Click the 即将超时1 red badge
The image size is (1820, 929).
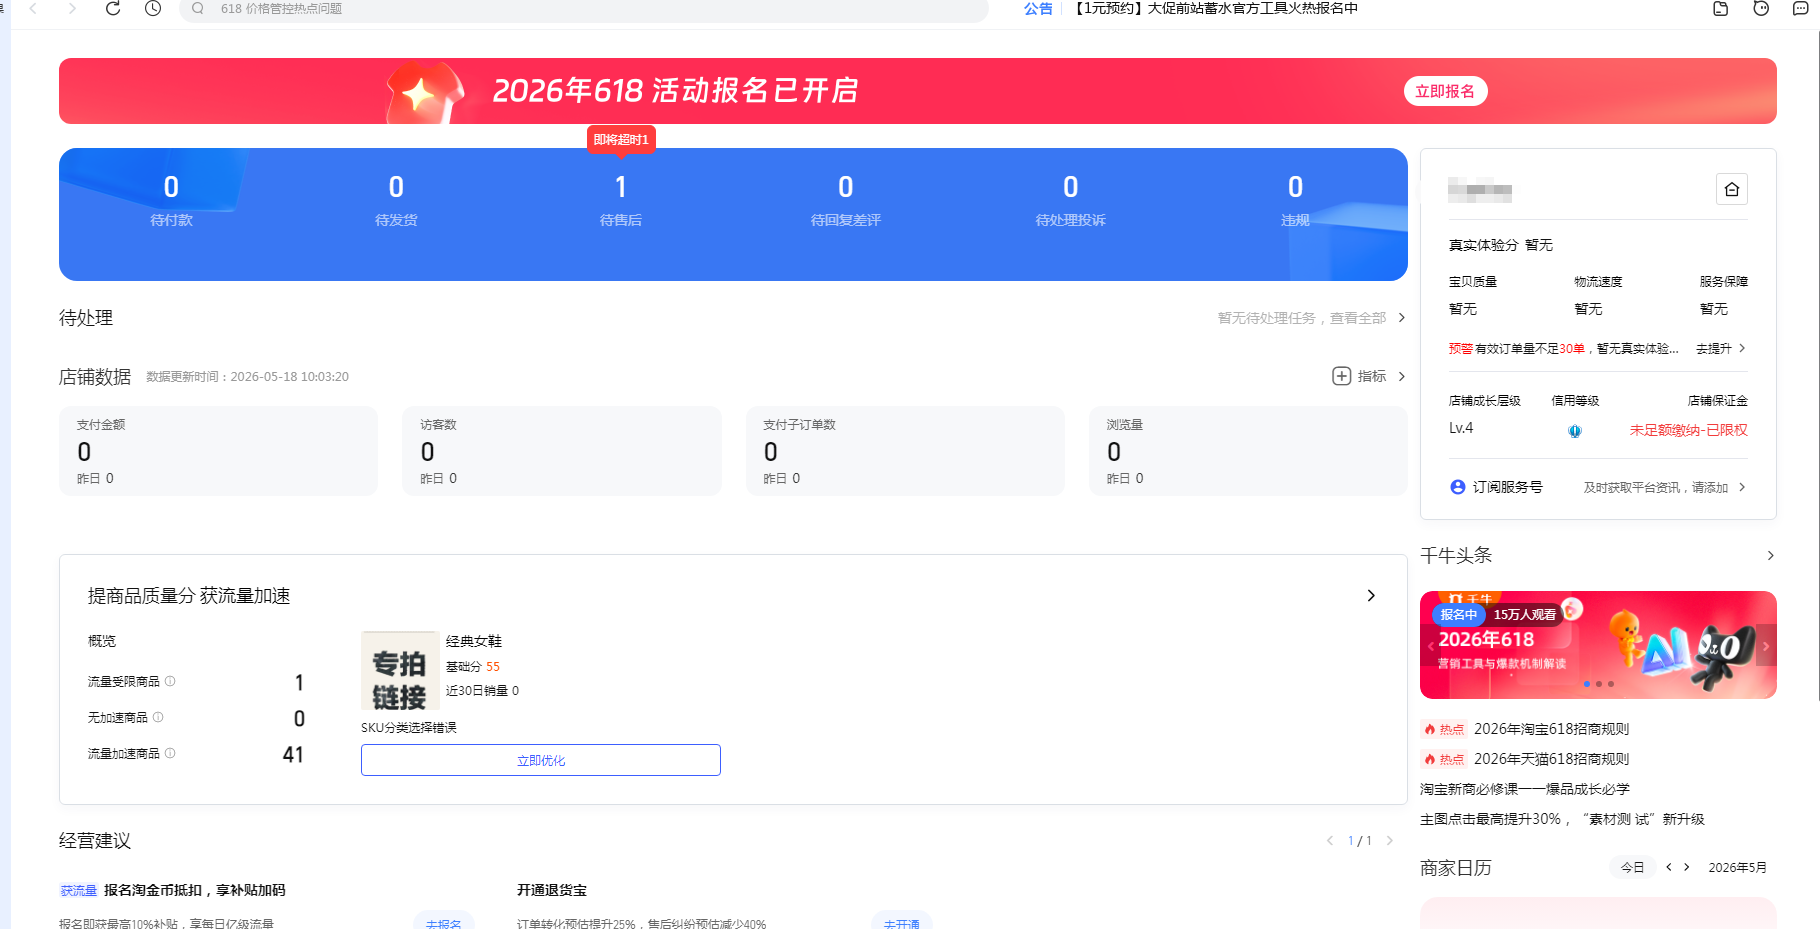(x=621, y=139)
